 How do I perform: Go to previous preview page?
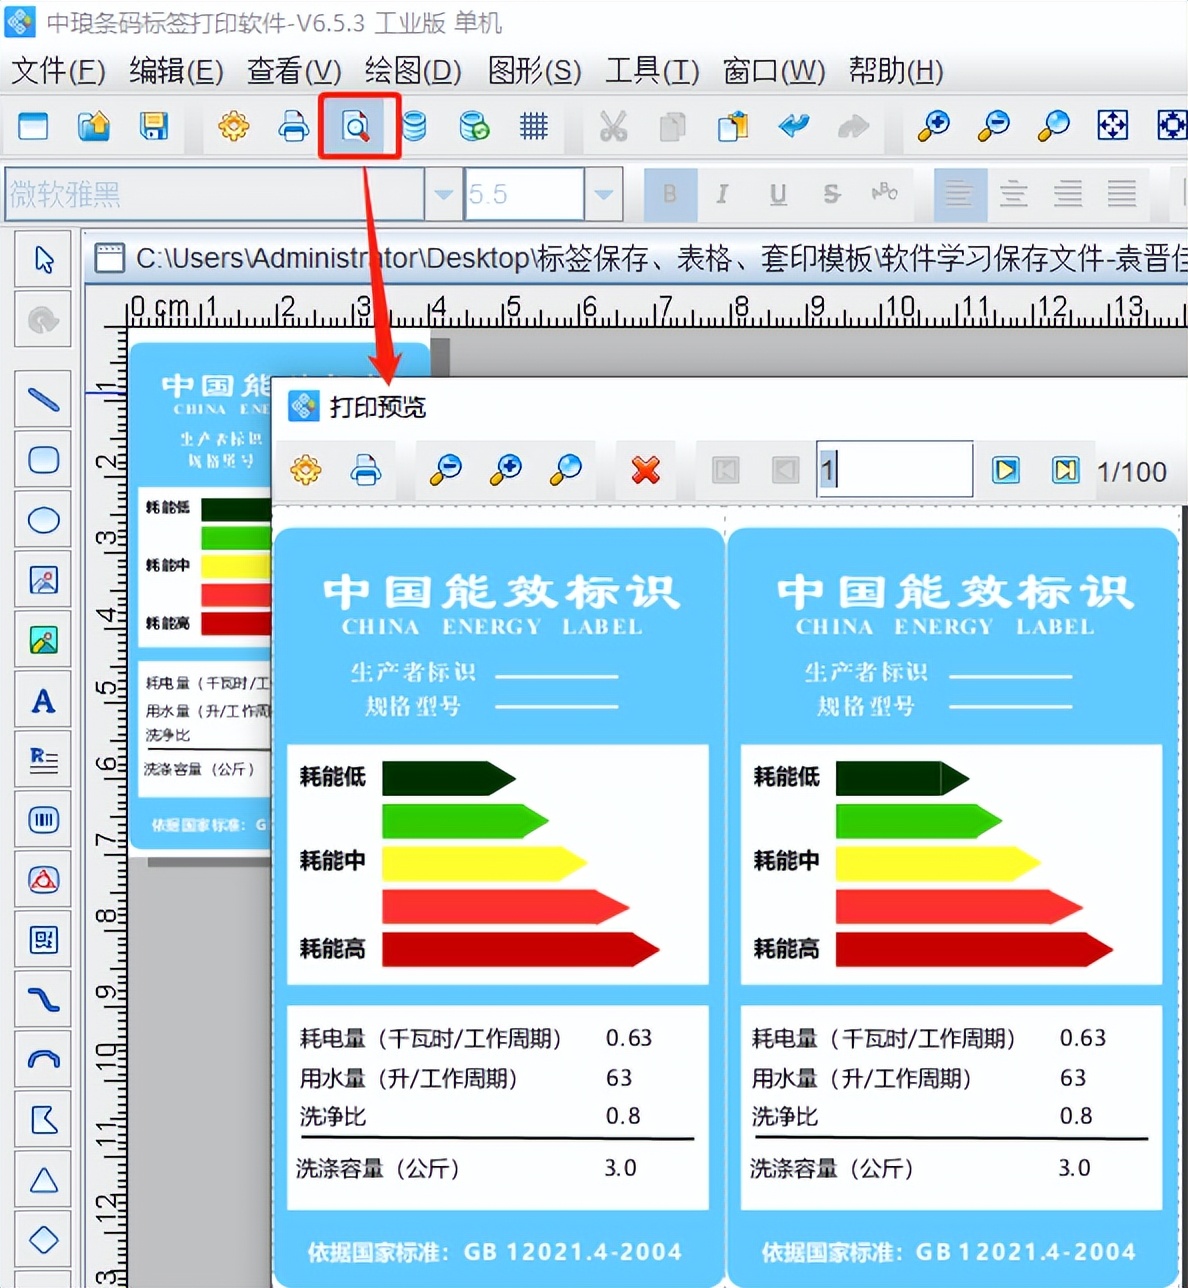786,469
